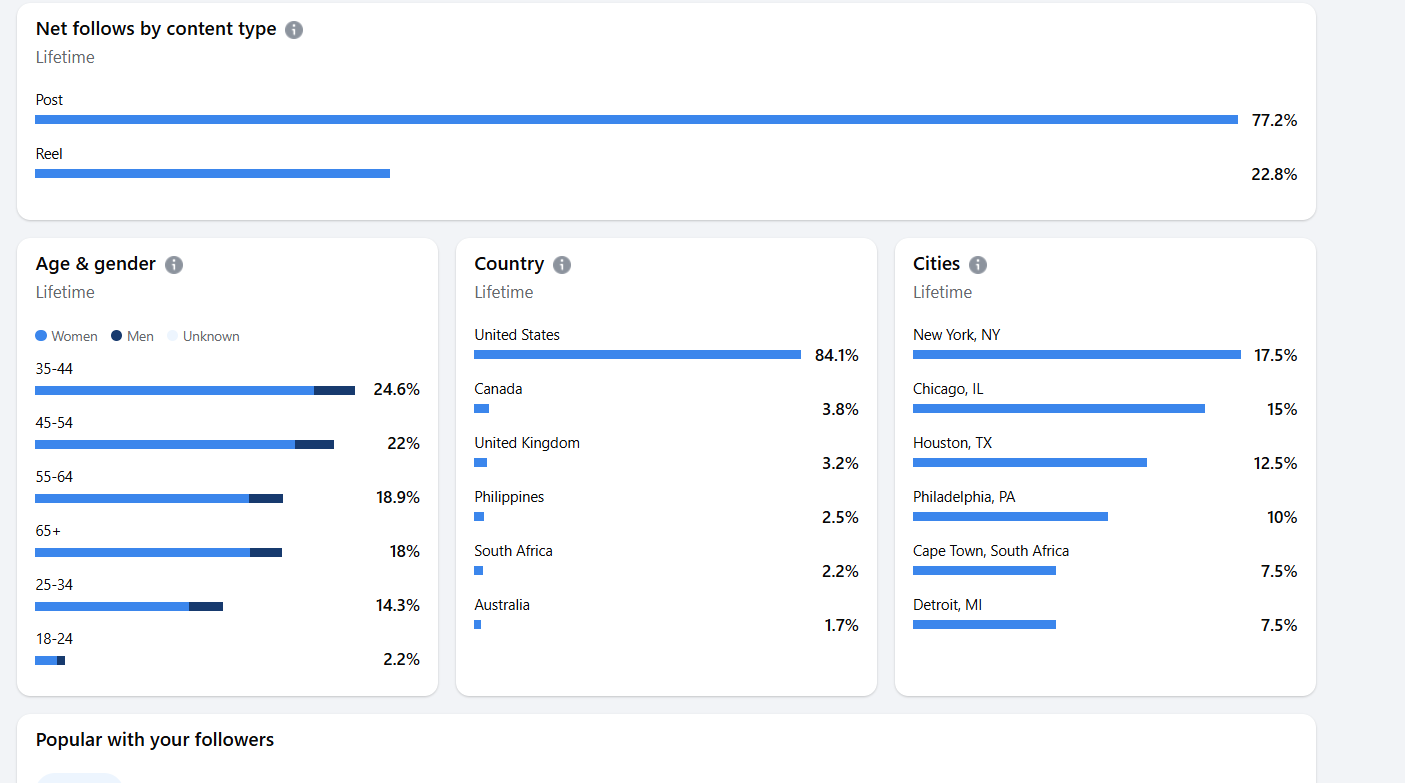
Task: Click the Popular with your followers heading
Action: point(155,740)
